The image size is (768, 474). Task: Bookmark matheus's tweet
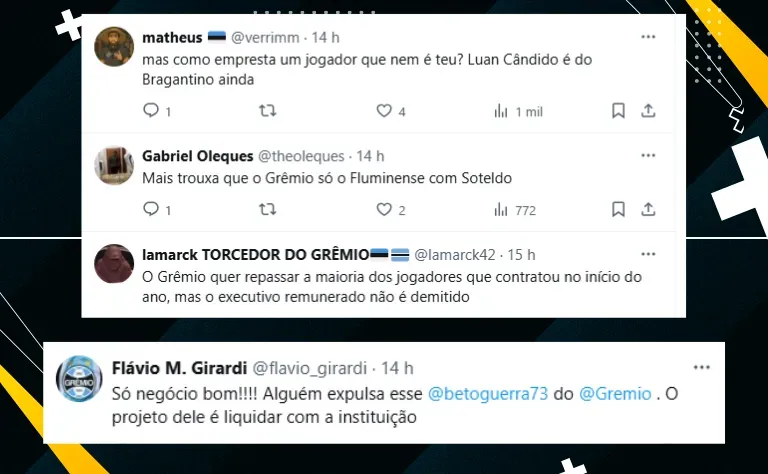coord(618,111)
